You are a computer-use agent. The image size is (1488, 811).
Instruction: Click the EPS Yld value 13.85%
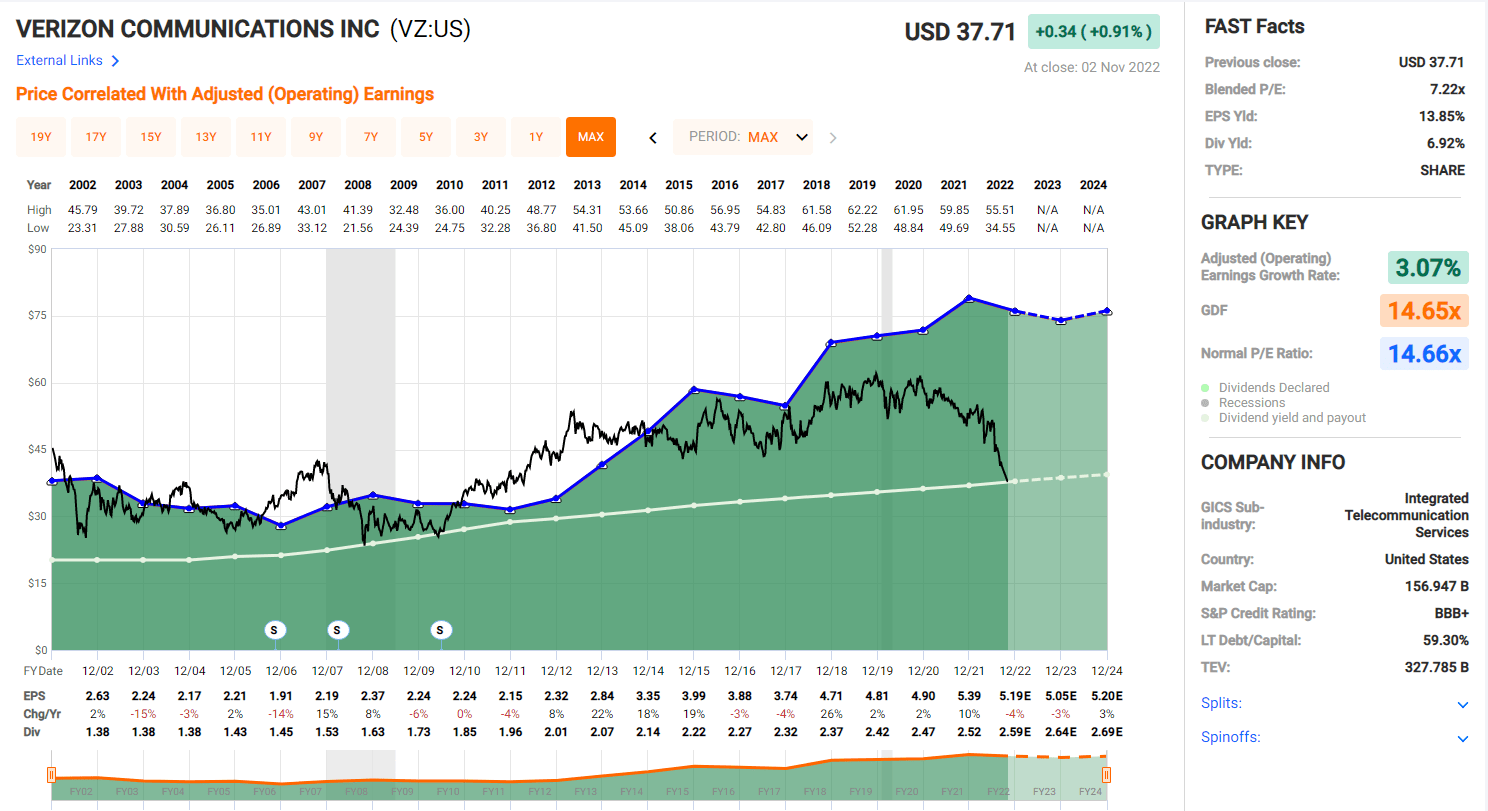1443,116
